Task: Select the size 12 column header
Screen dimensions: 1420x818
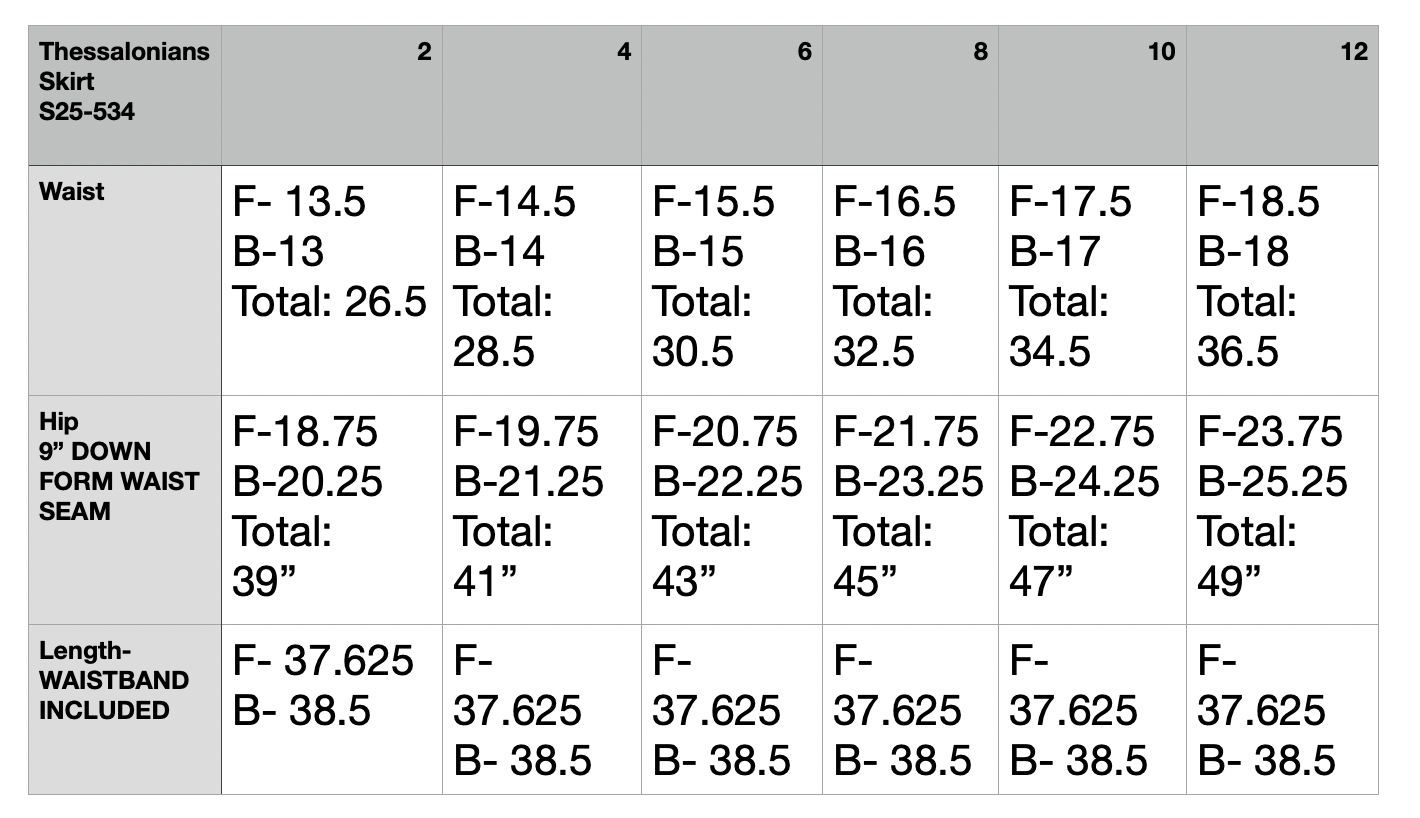Action: pyautogui.click(x=1282, y=96)
